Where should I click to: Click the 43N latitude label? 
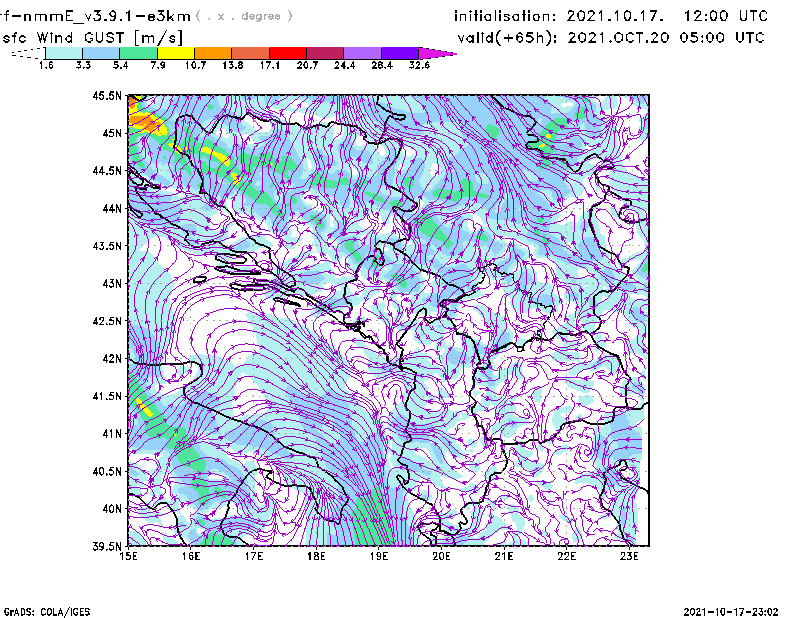pyautogui.click(x=112, y=283)
